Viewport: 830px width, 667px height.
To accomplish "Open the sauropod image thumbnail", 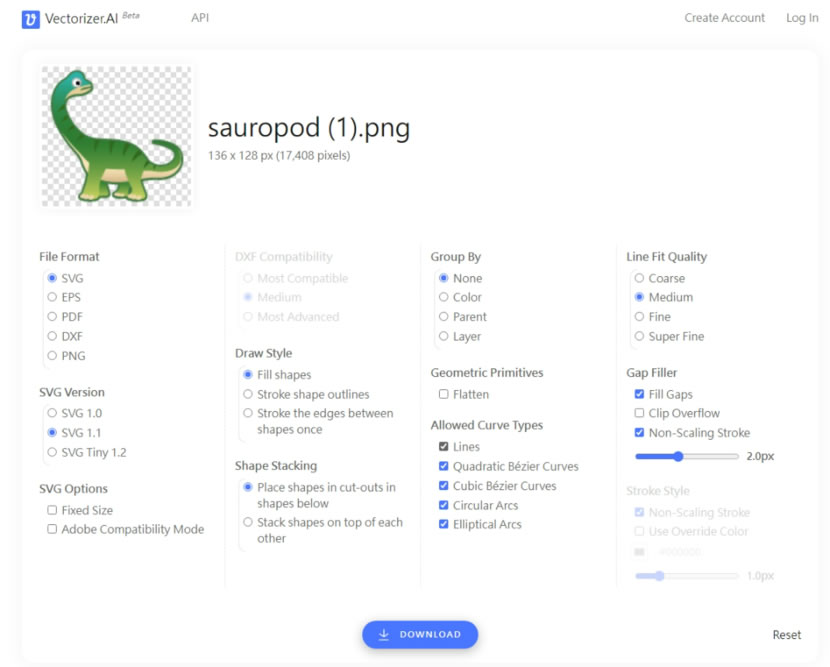I will tap(116, 136).
